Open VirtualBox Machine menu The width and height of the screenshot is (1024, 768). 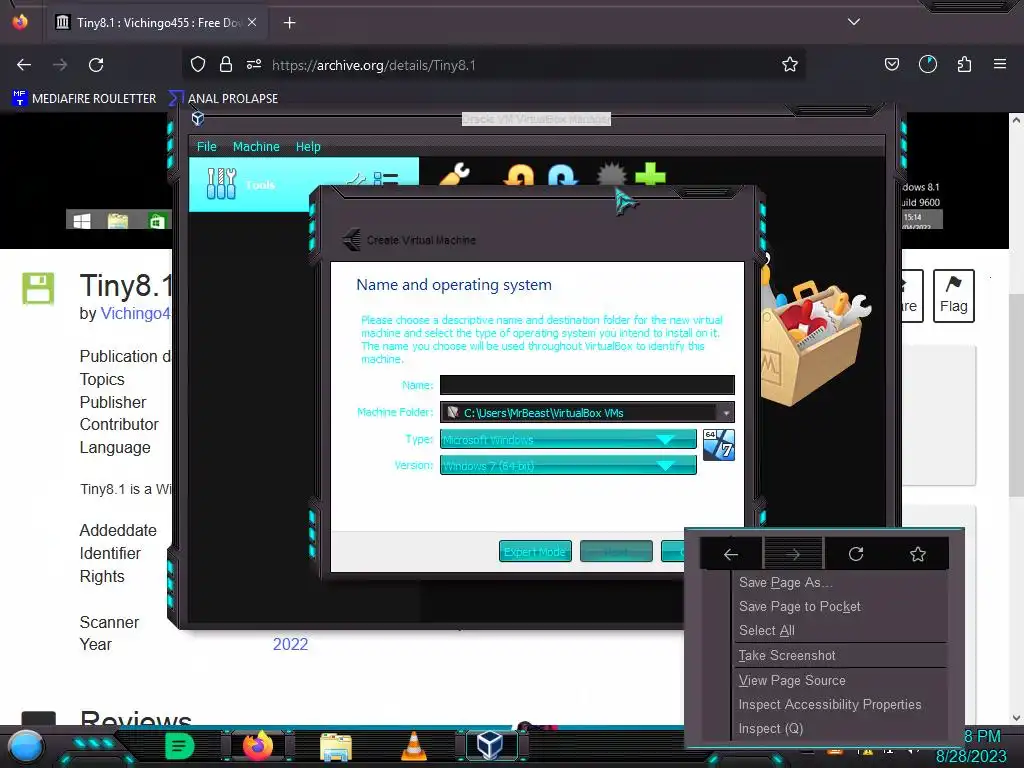(256, 146)
